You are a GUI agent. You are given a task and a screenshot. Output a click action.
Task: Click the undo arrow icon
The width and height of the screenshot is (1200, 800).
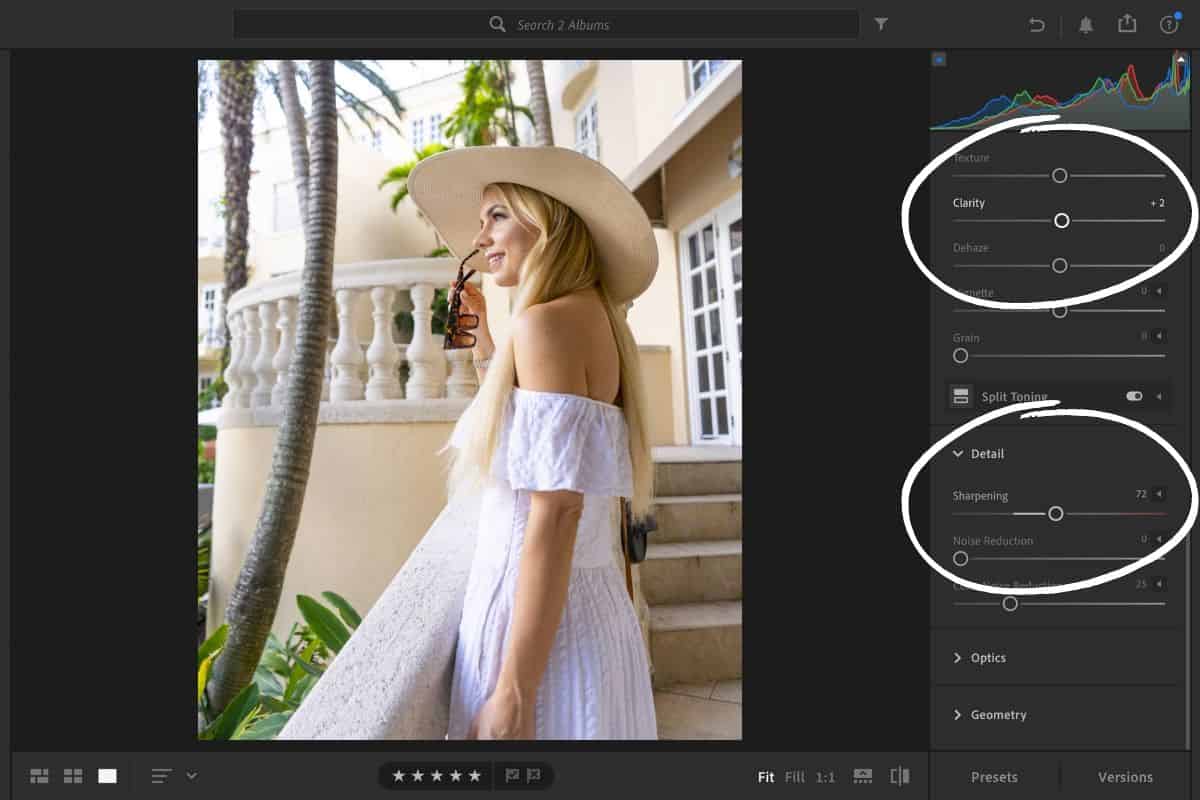pos(1037,25)
